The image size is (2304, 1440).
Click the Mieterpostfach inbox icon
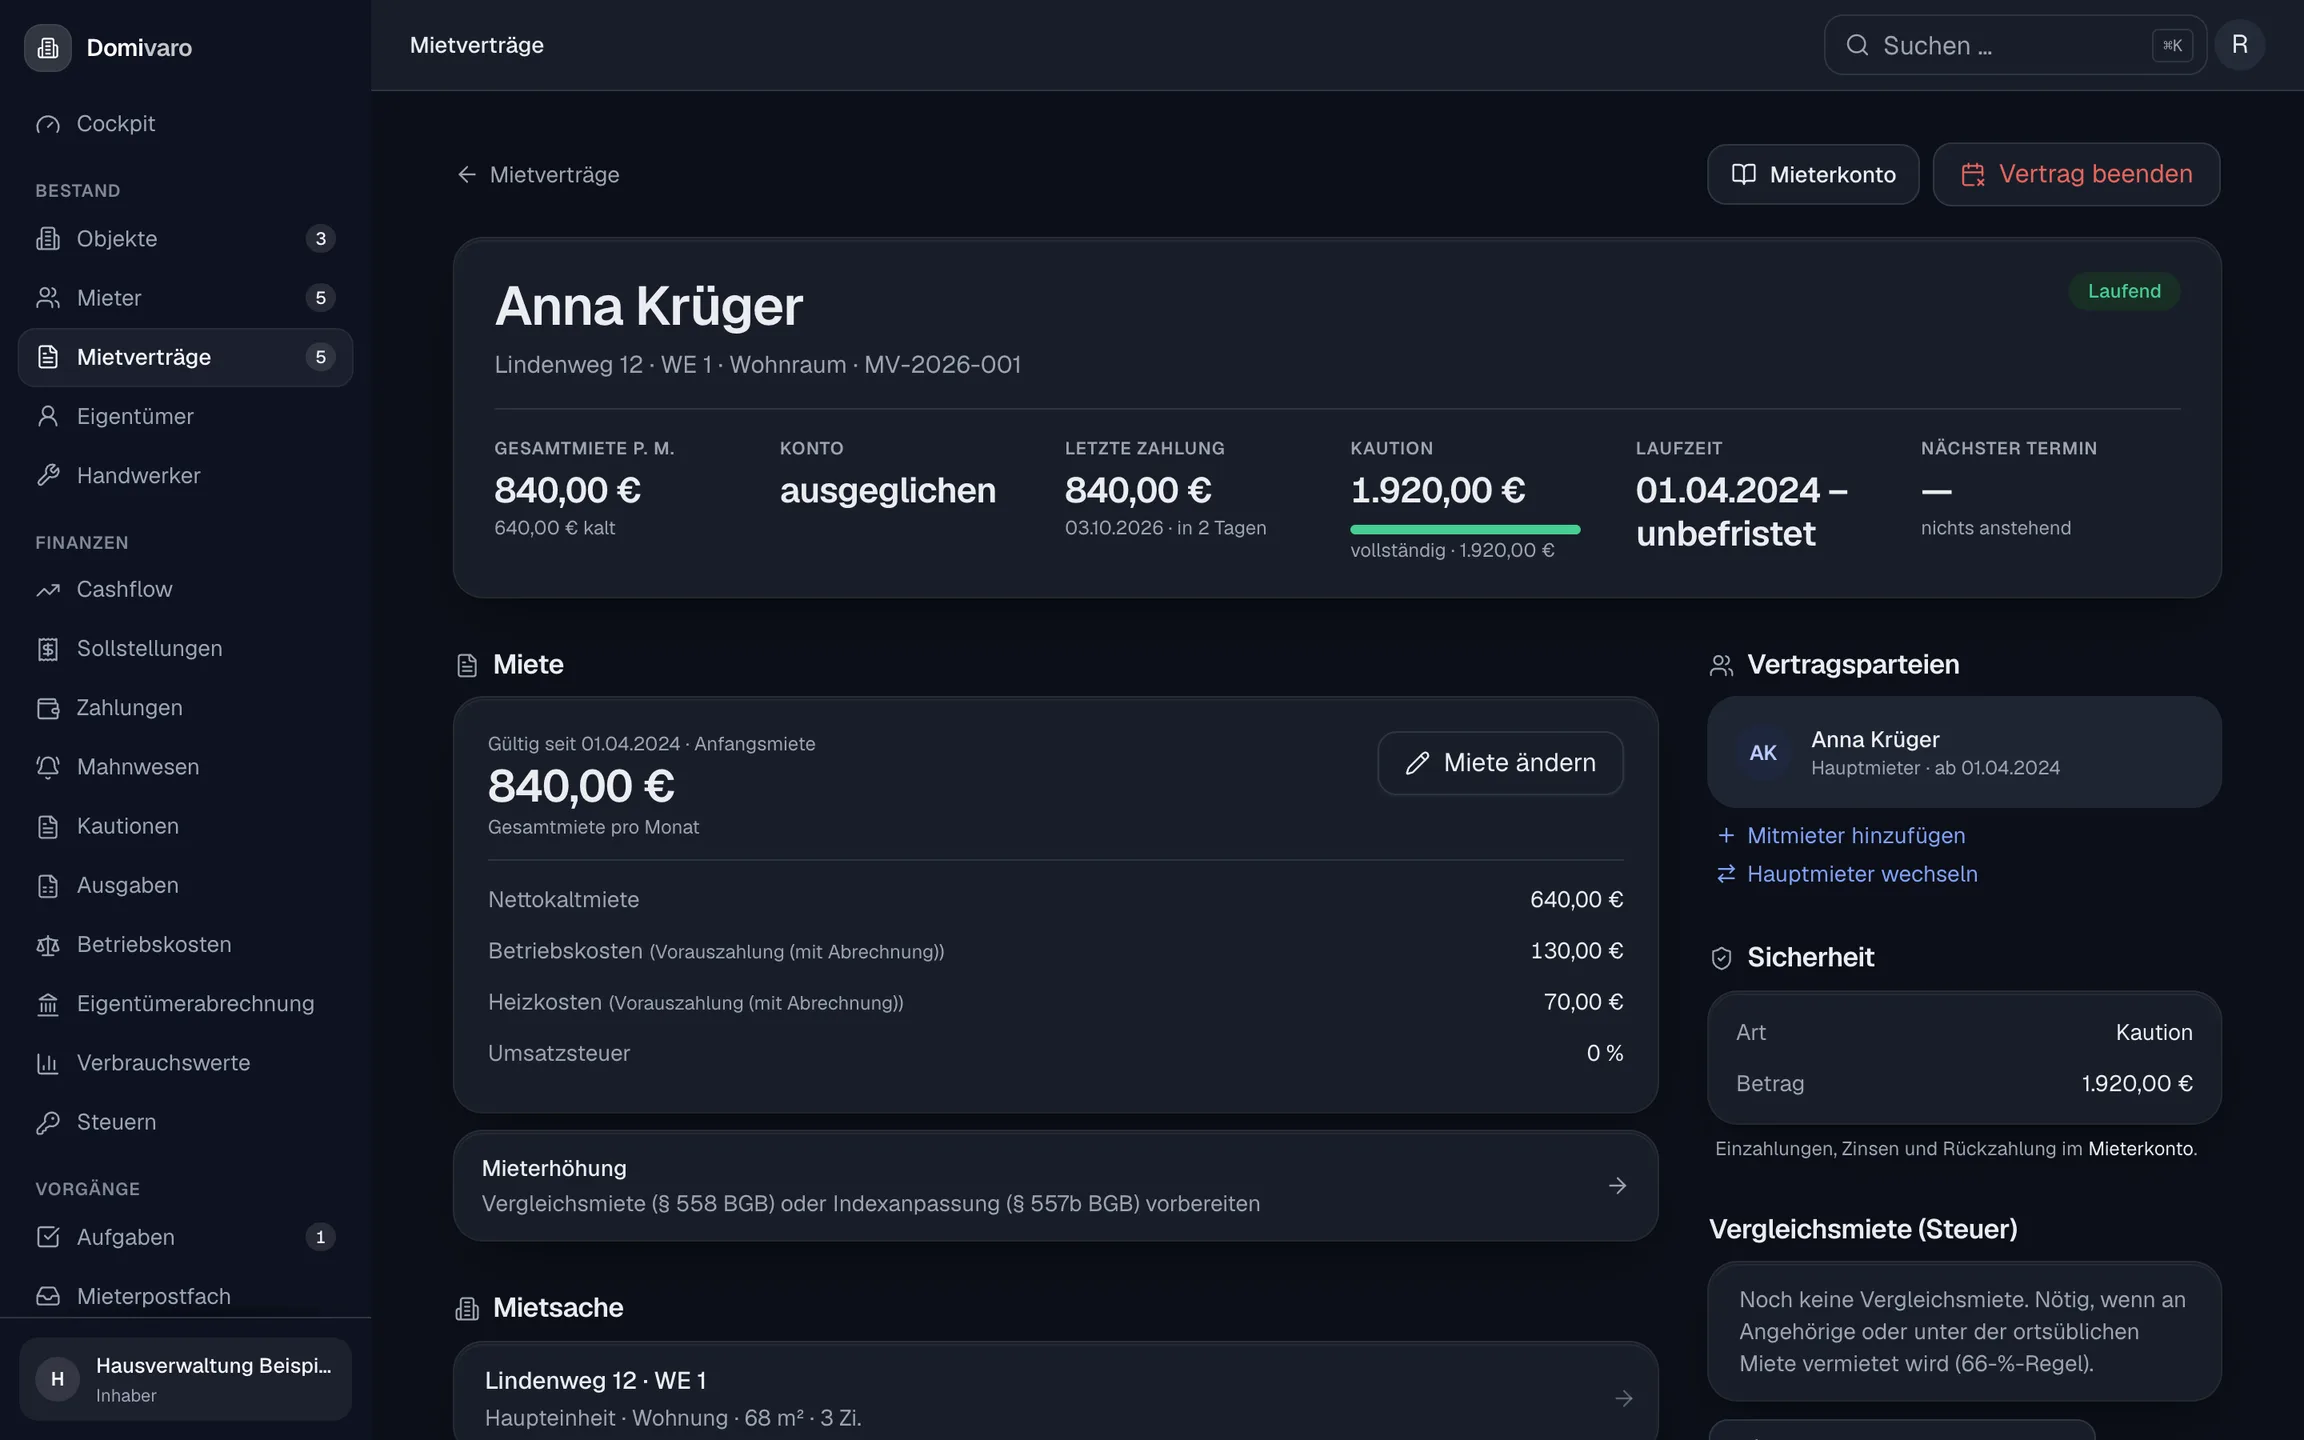(x=48, y=1296)
